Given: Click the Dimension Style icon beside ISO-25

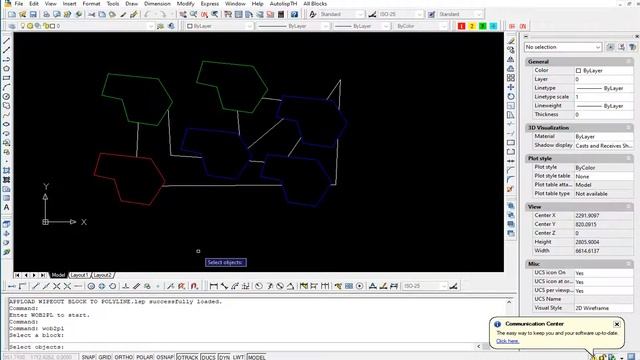Looking at the screenshot, I should click(x=372, y=14).
